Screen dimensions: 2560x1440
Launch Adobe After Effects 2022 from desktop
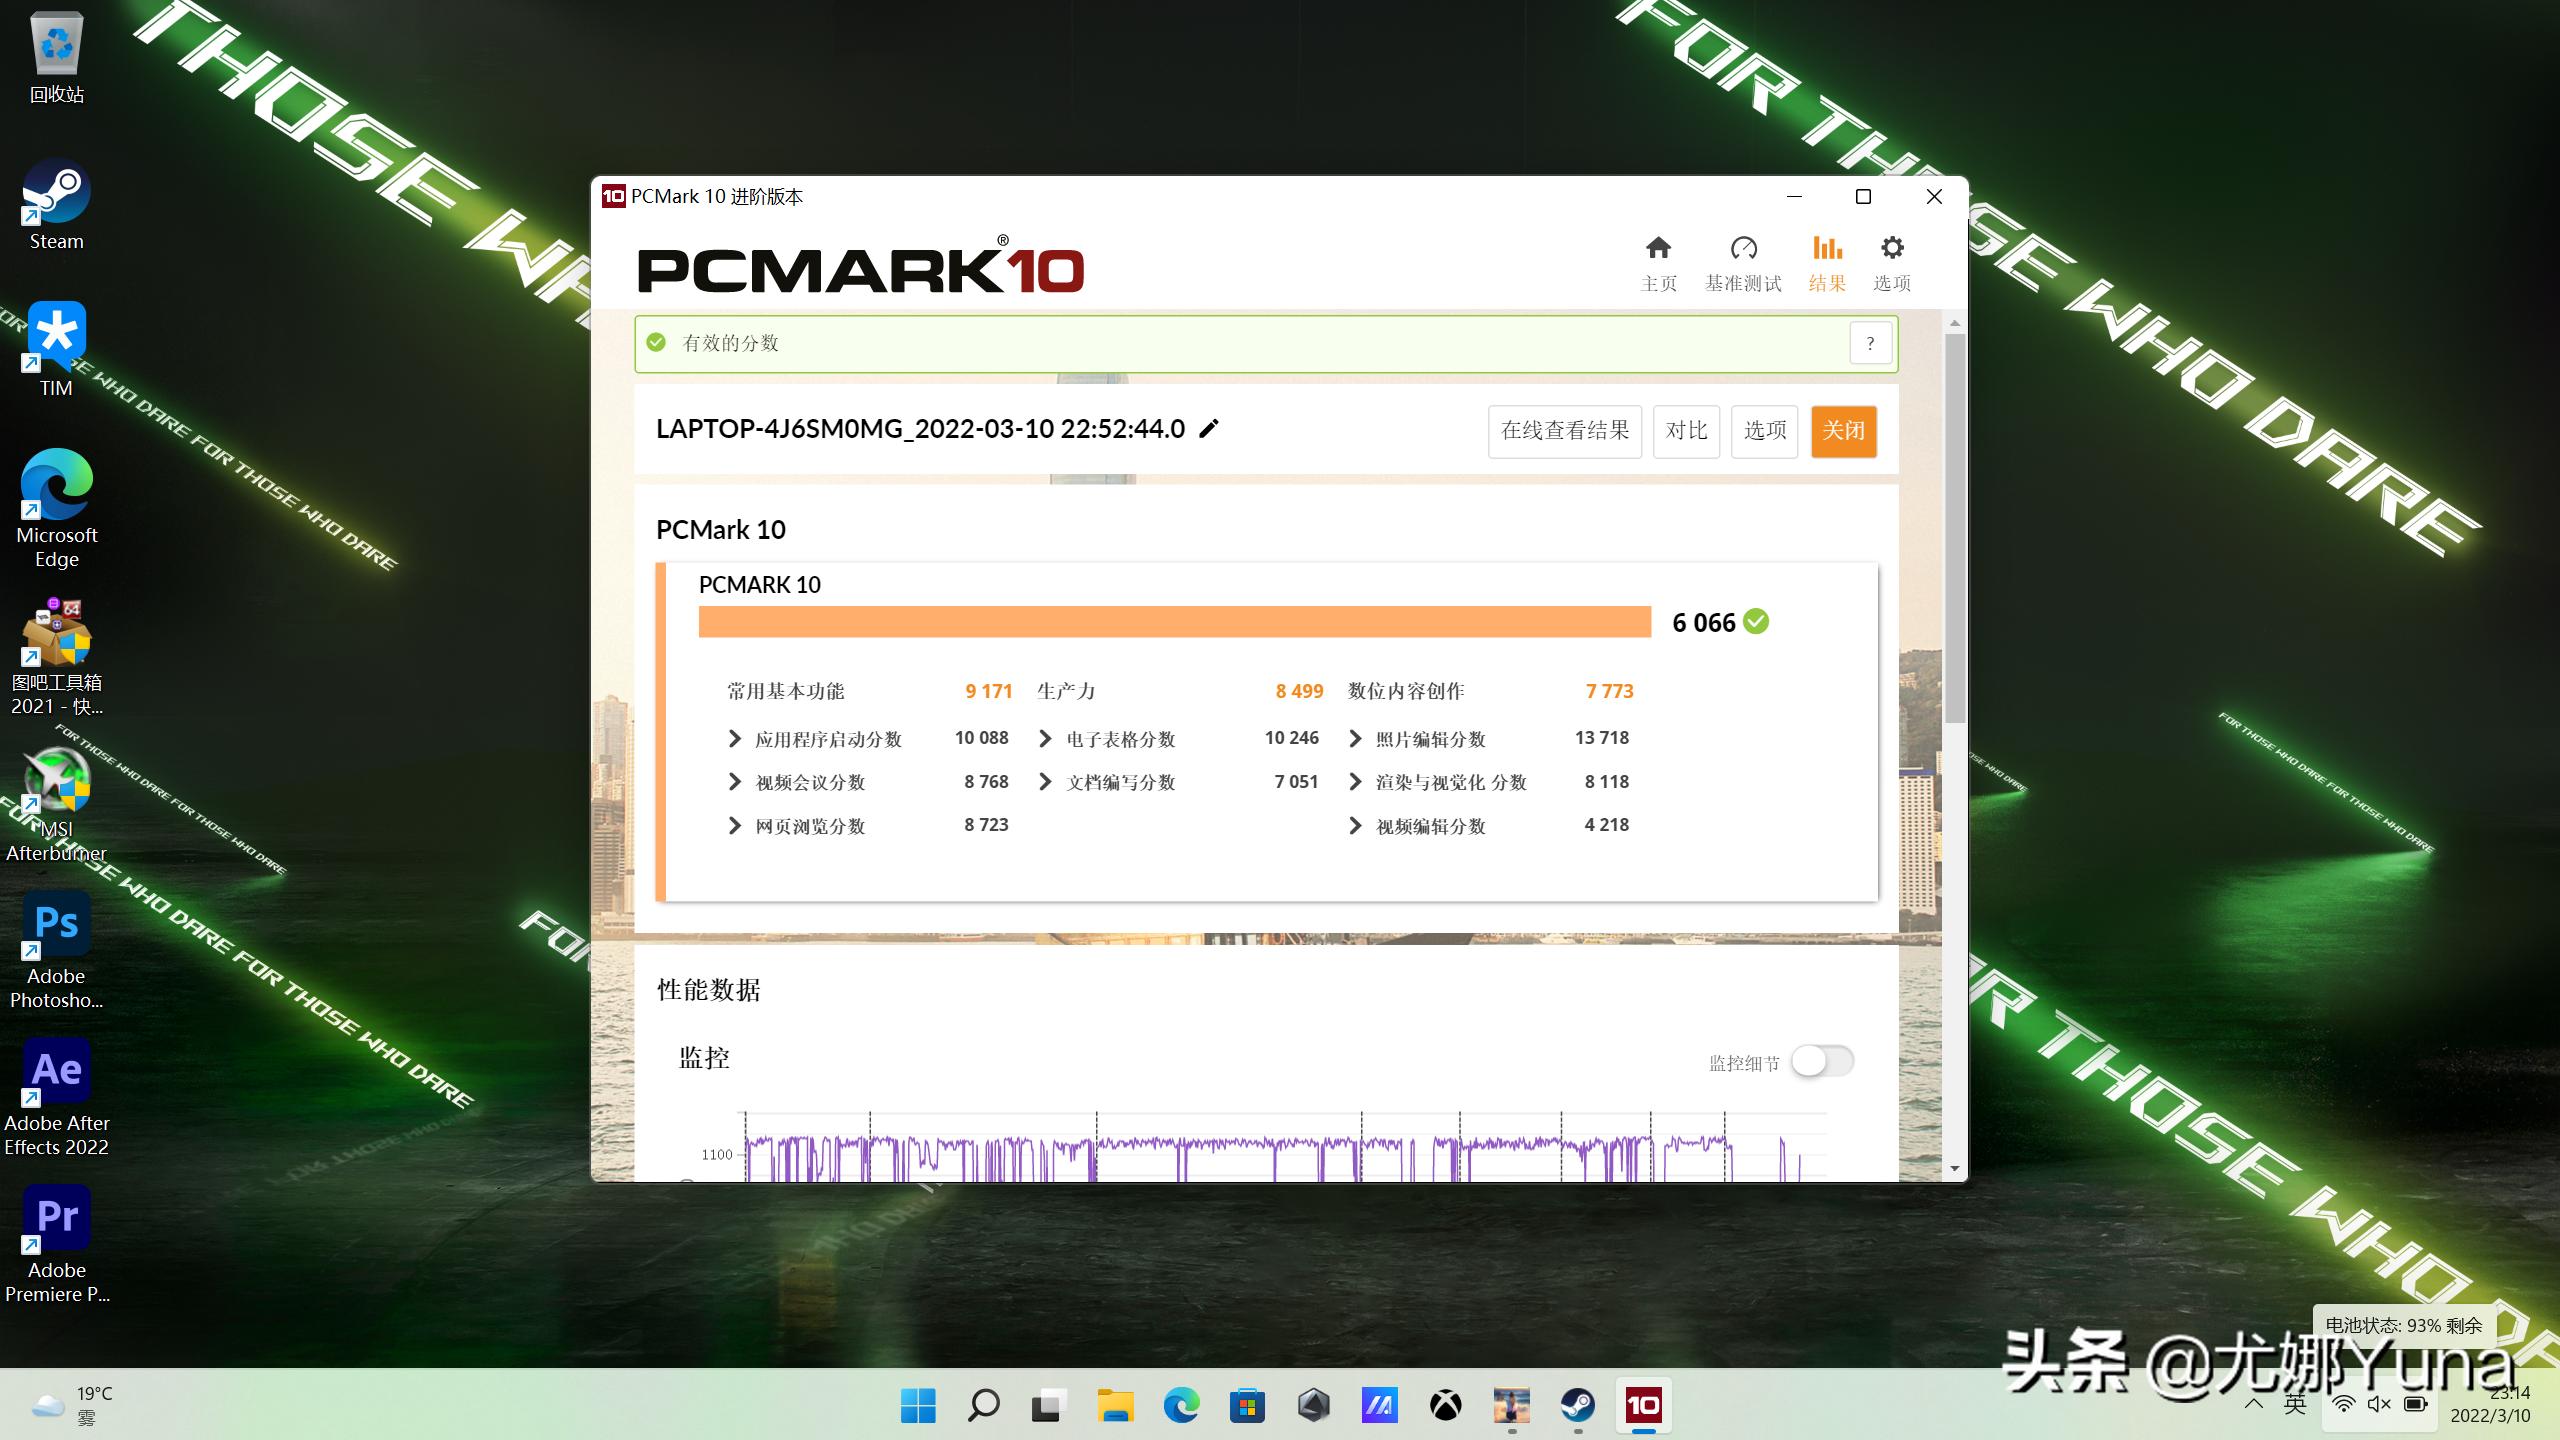56,1068
